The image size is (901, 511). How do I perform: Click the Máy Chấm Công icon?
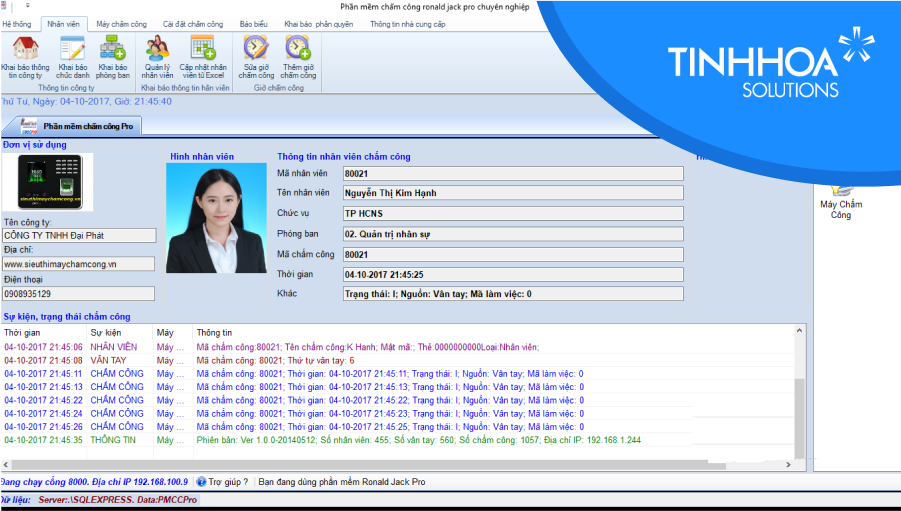[x=841, y=202]
